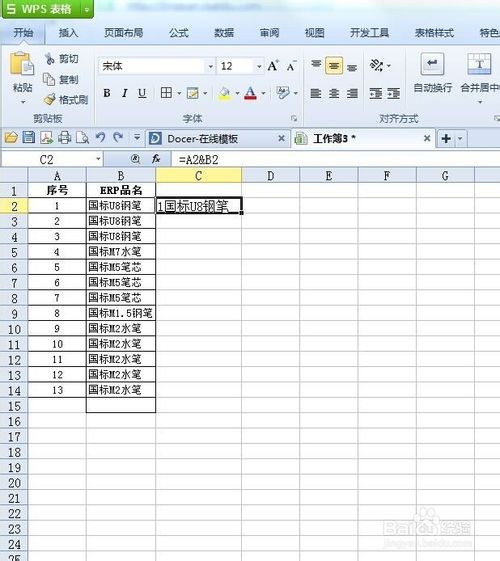Select cell containing 国标M1.5钢笔
The image size is (500, 561).
pyautogui.click(x=121, y=313)
